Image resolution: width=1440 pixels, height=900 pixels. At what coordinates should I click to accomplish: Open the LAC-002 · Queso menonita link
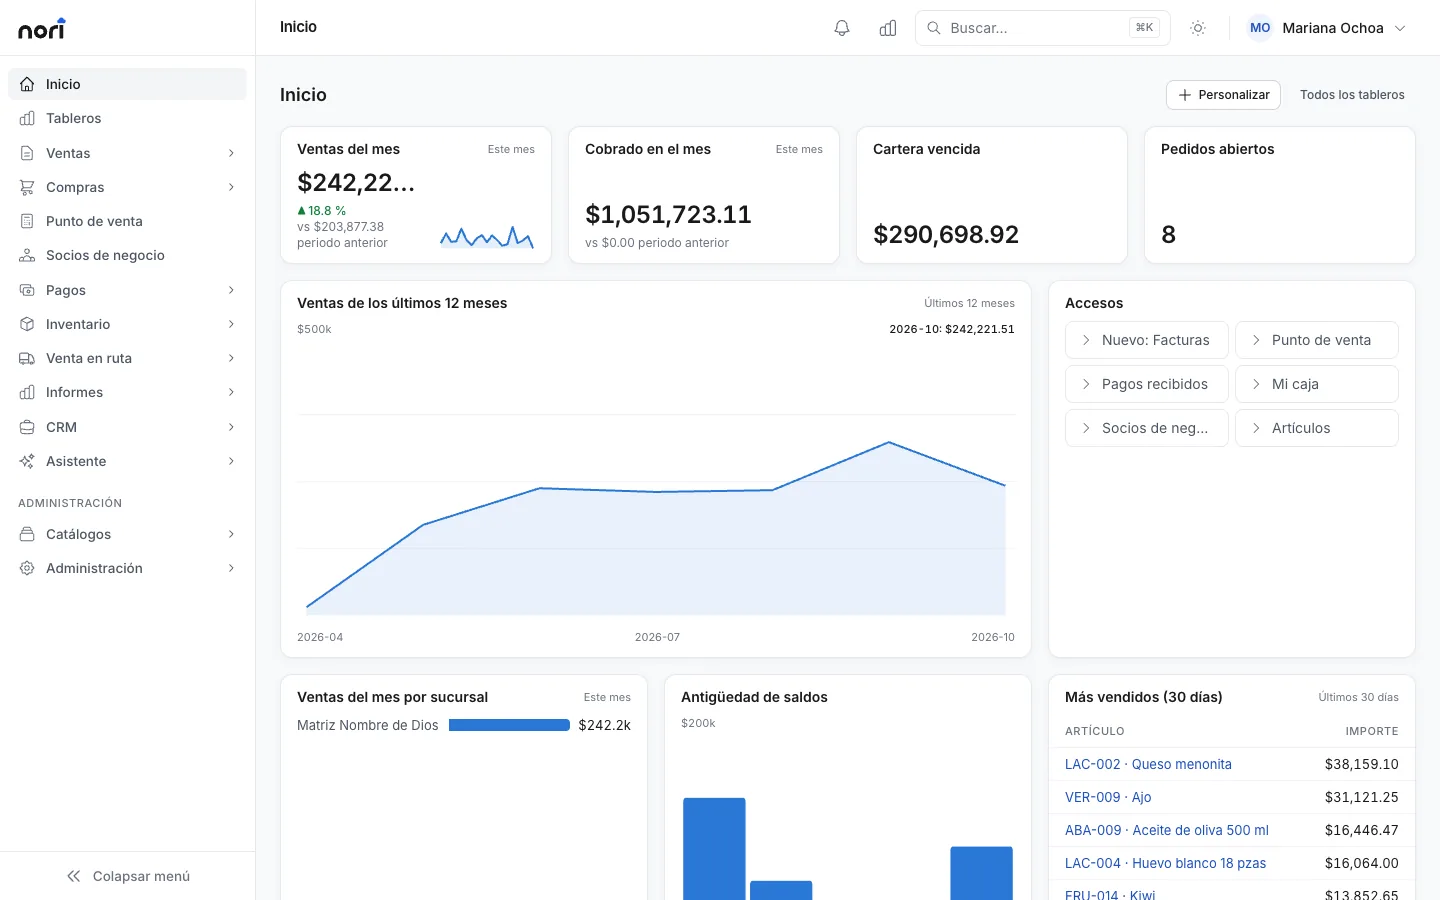(x=1148, y=764)
